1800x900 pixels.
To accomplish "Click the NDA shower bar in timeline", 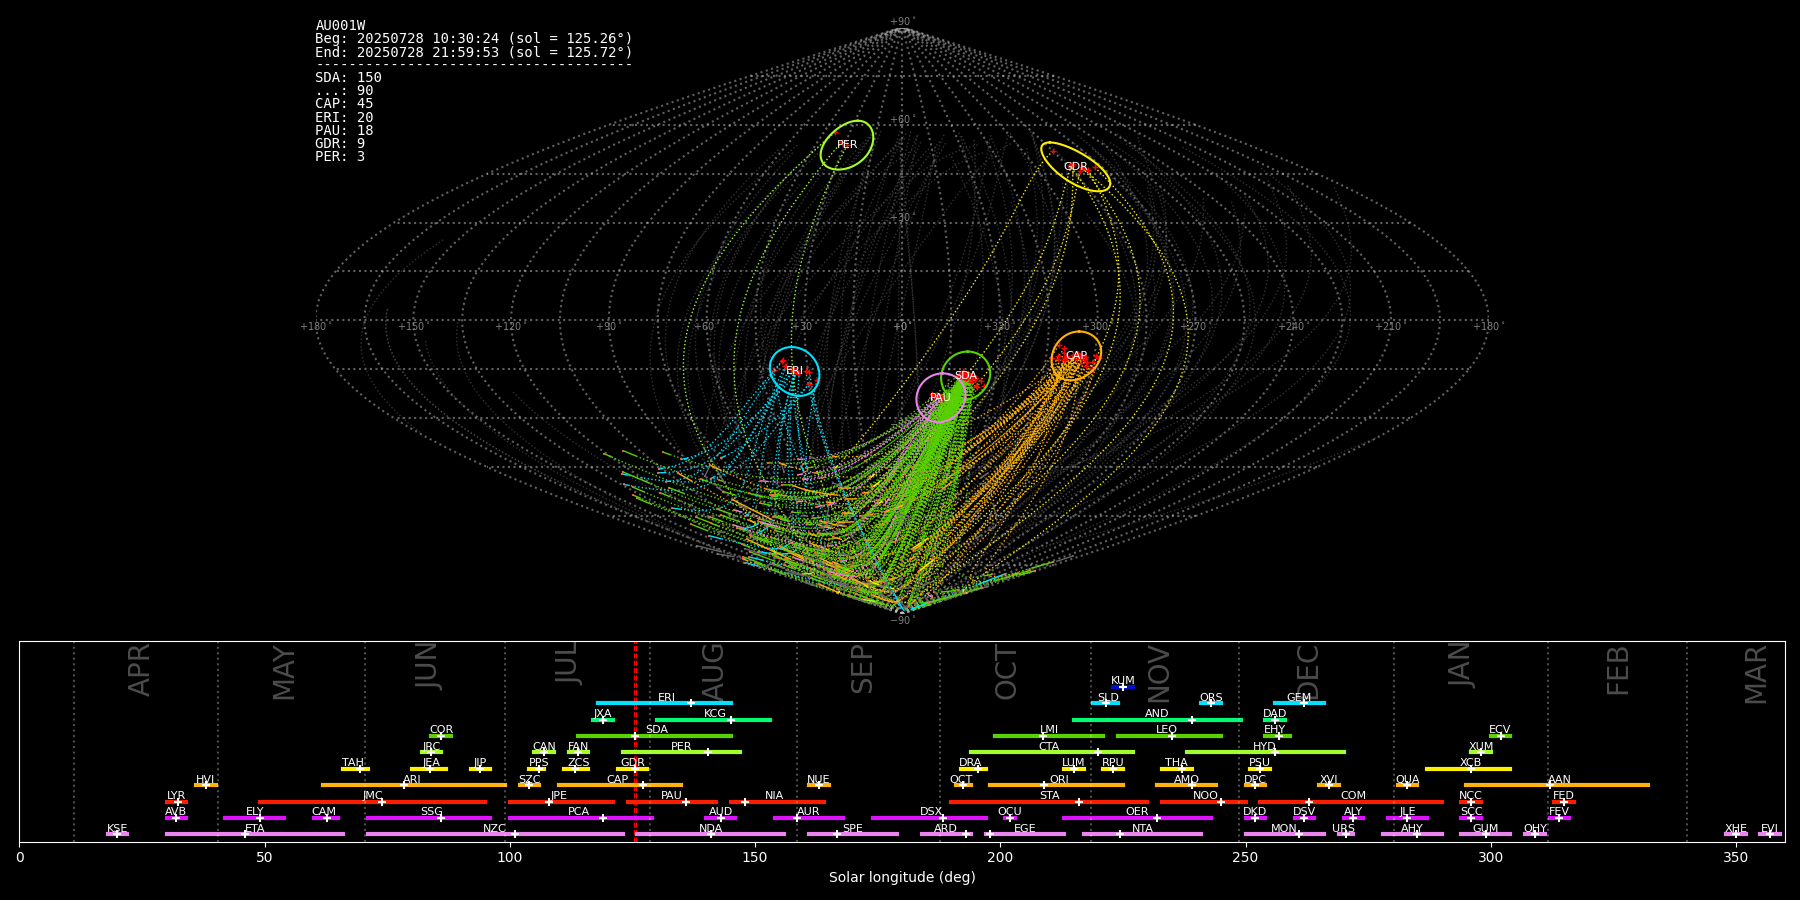I will 711,834.
